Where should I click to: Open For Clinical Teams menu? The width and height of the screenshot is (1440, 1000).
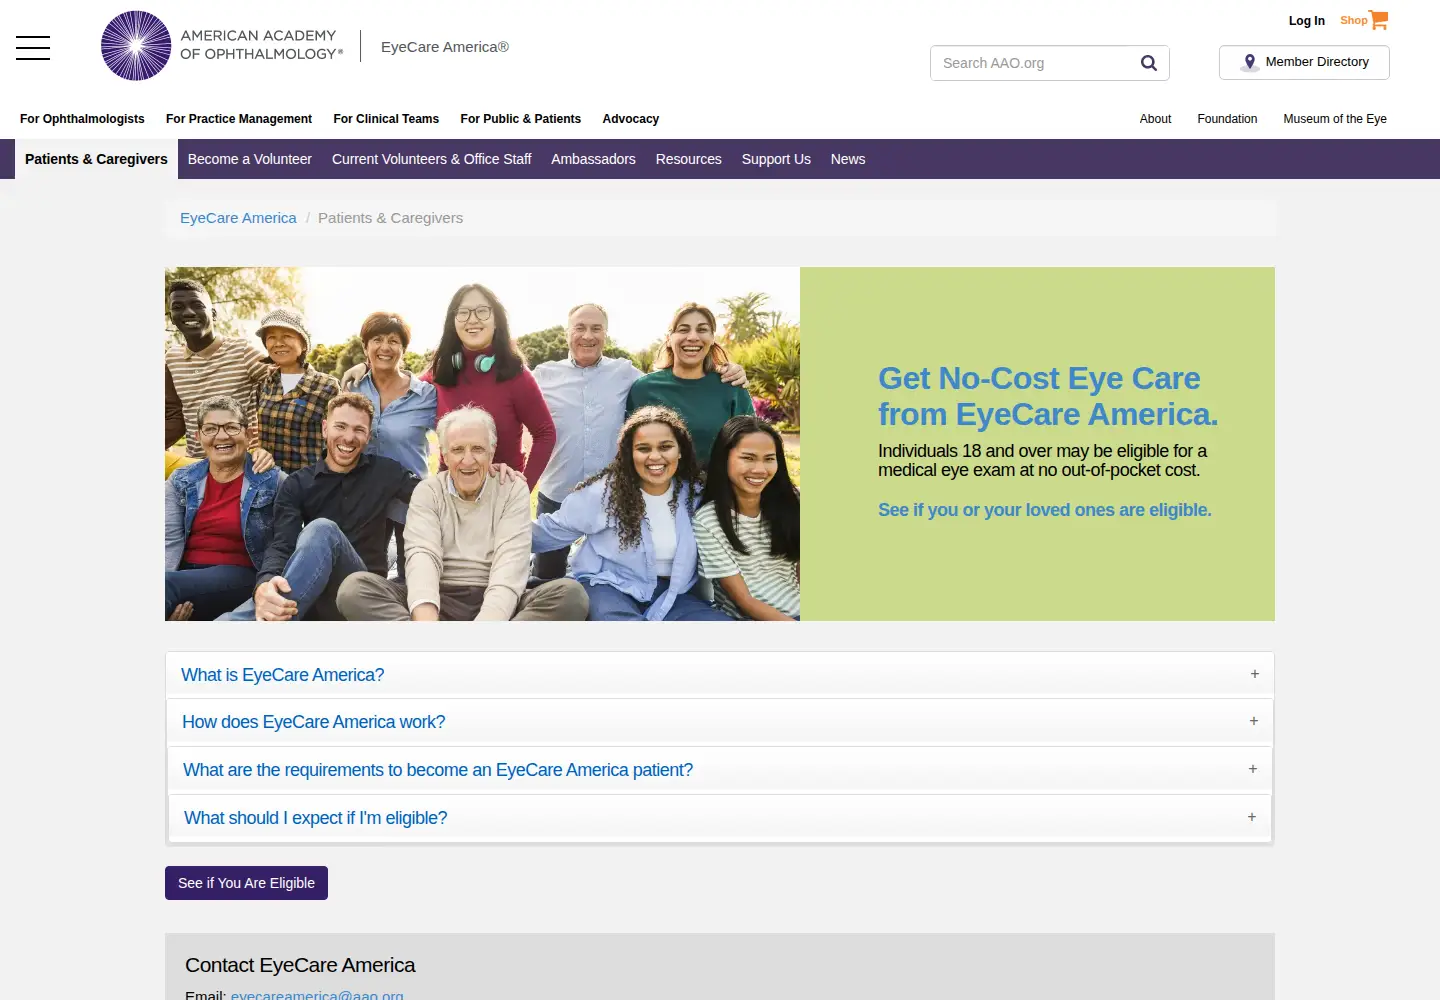(386, 119)
